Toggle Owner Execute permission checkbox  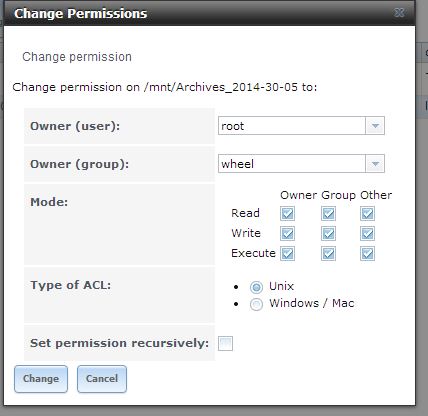(x=287, y=254)
